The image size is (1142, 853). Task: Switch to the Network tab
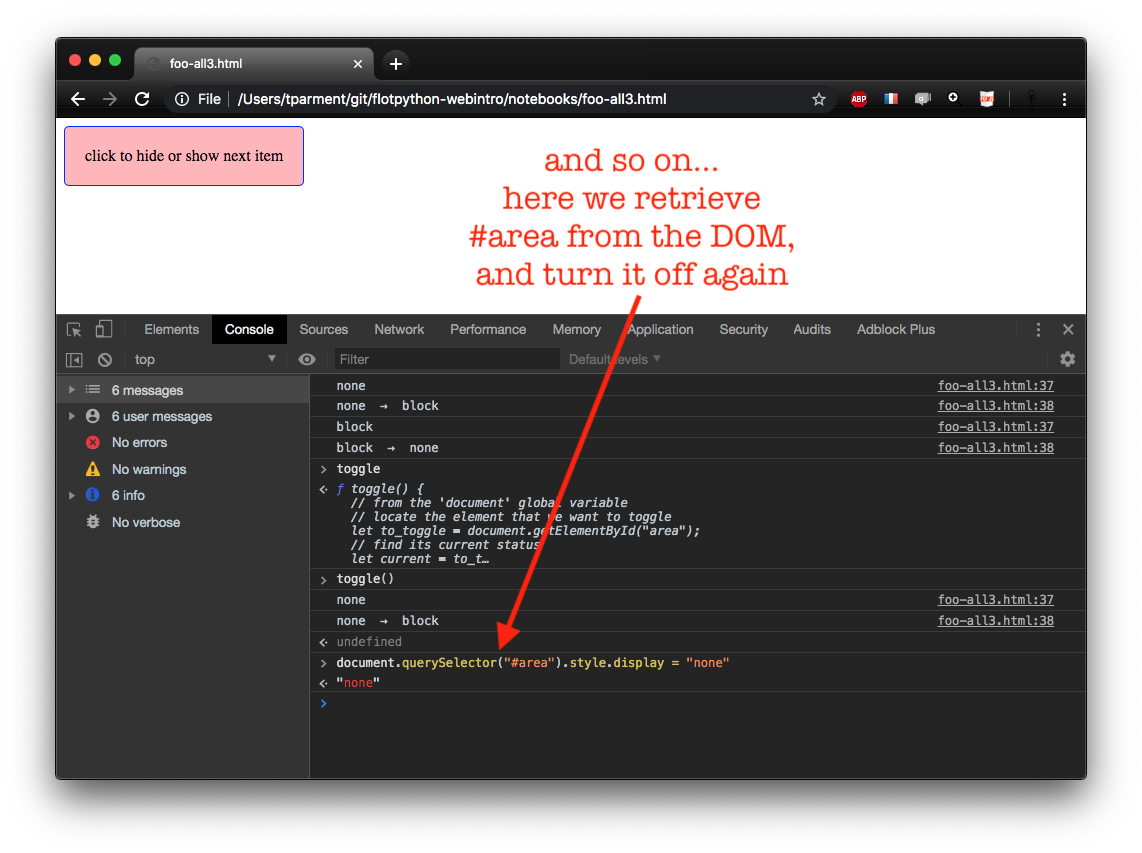[x=399, y=329]
